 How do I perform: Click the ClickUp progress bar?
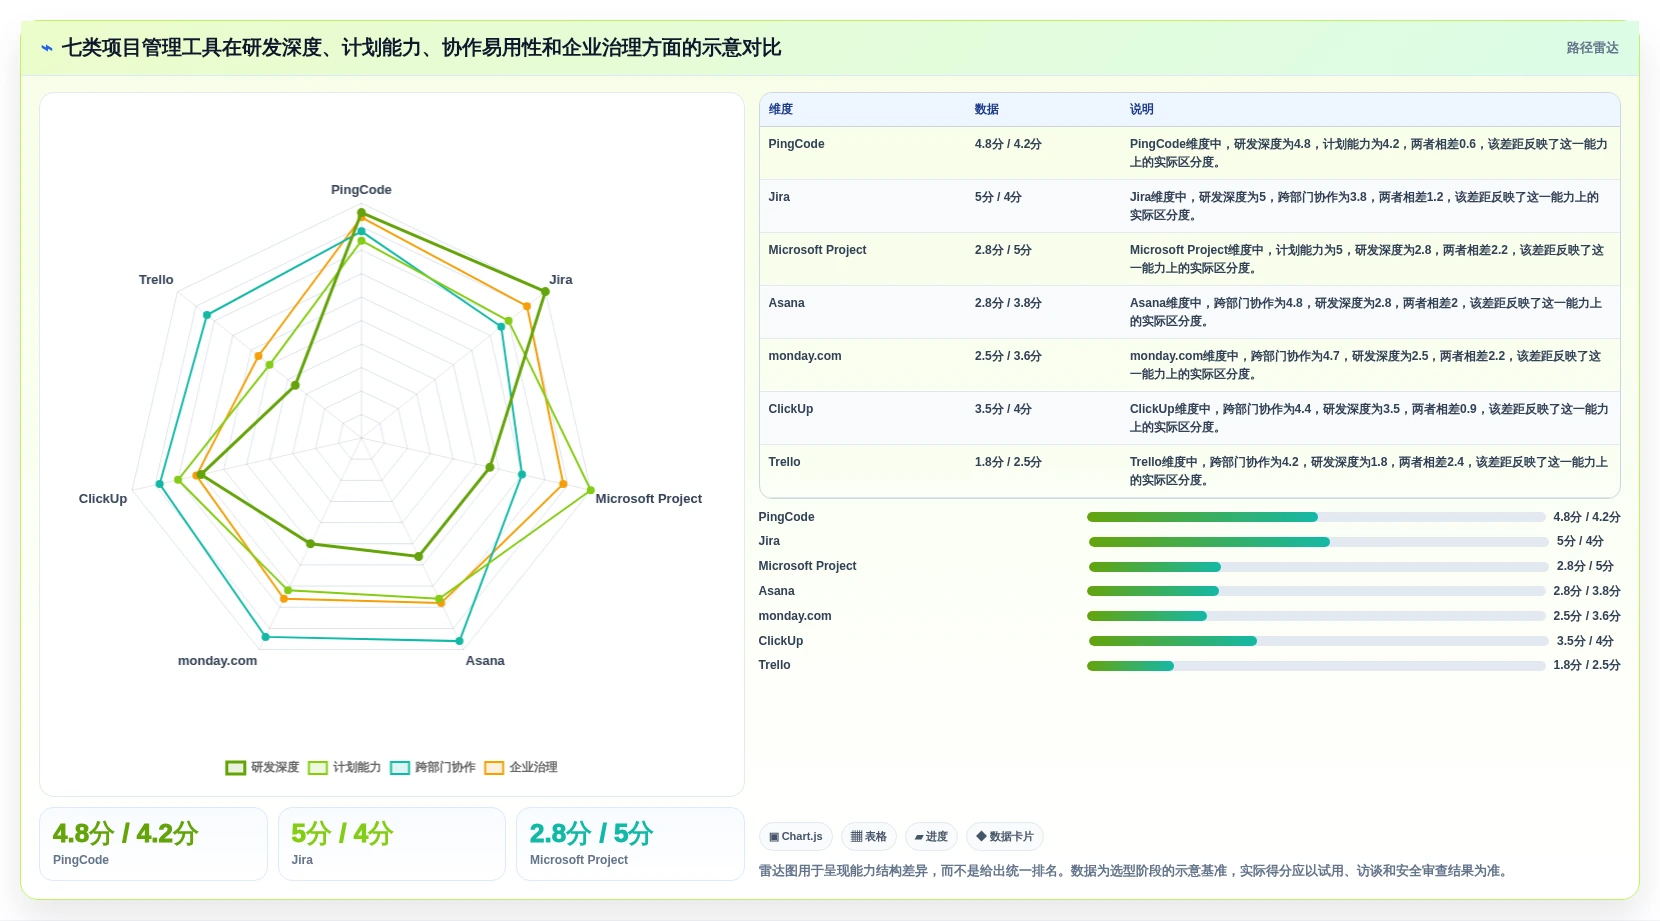pos(1318,641)
